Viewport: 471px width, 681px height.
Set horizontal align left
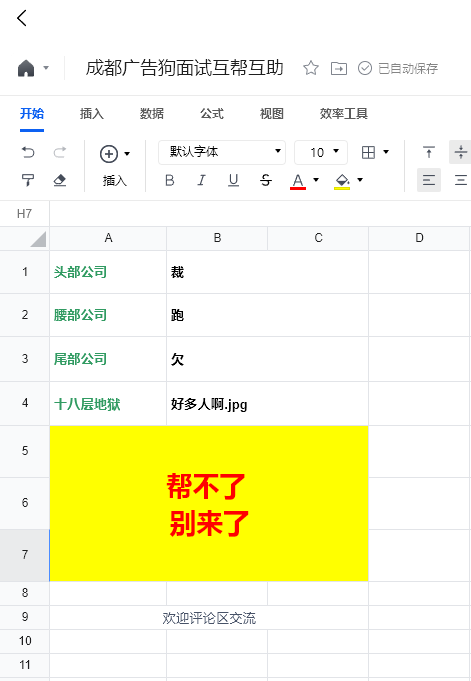coord(429,180)
